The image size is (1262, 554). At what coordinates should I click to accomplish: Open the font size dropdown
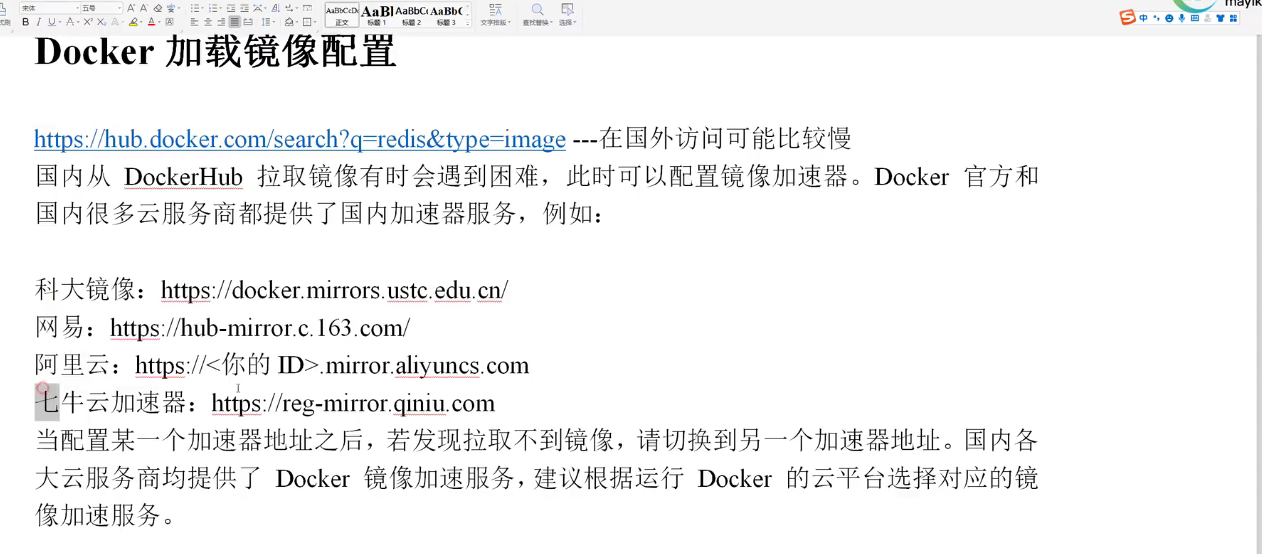(119, 8)
